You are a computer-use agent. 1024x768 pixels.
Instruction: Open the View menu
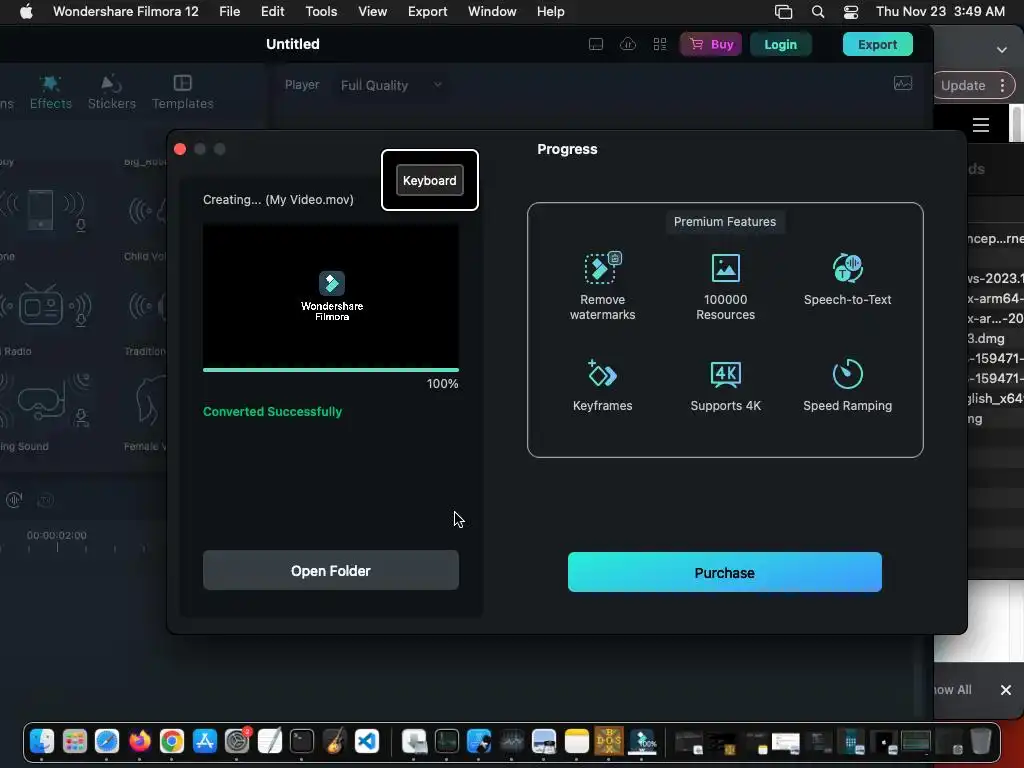pos(372,11)
